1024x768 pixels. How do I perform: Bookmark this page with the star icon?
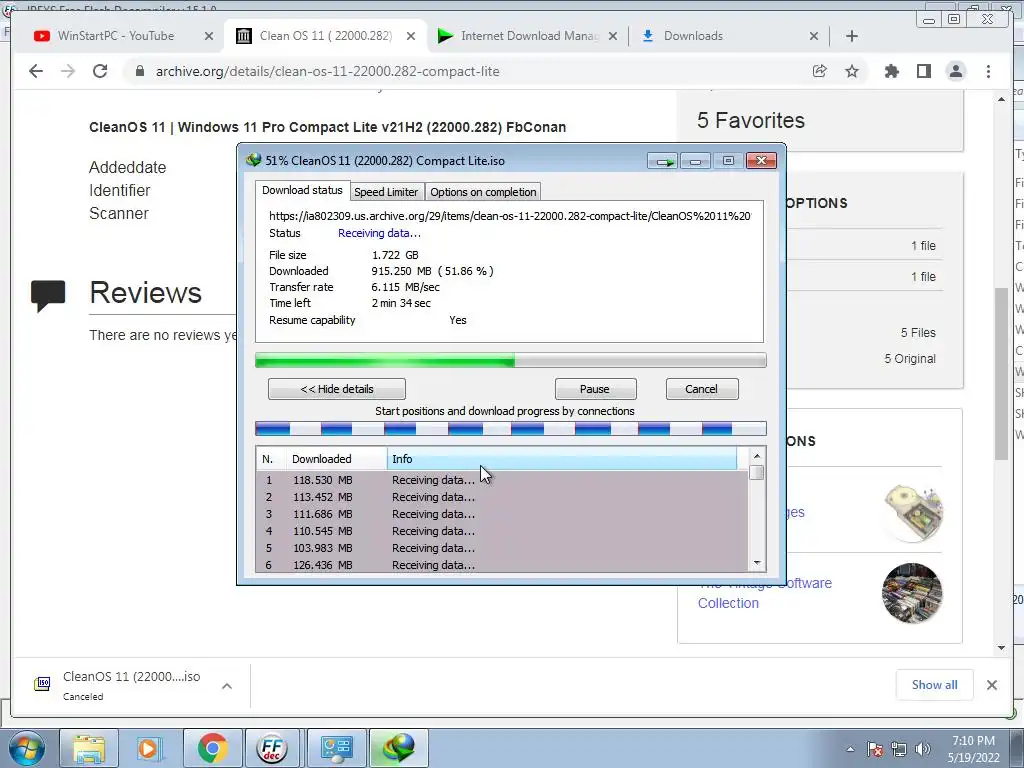click(x=852, y=71)
